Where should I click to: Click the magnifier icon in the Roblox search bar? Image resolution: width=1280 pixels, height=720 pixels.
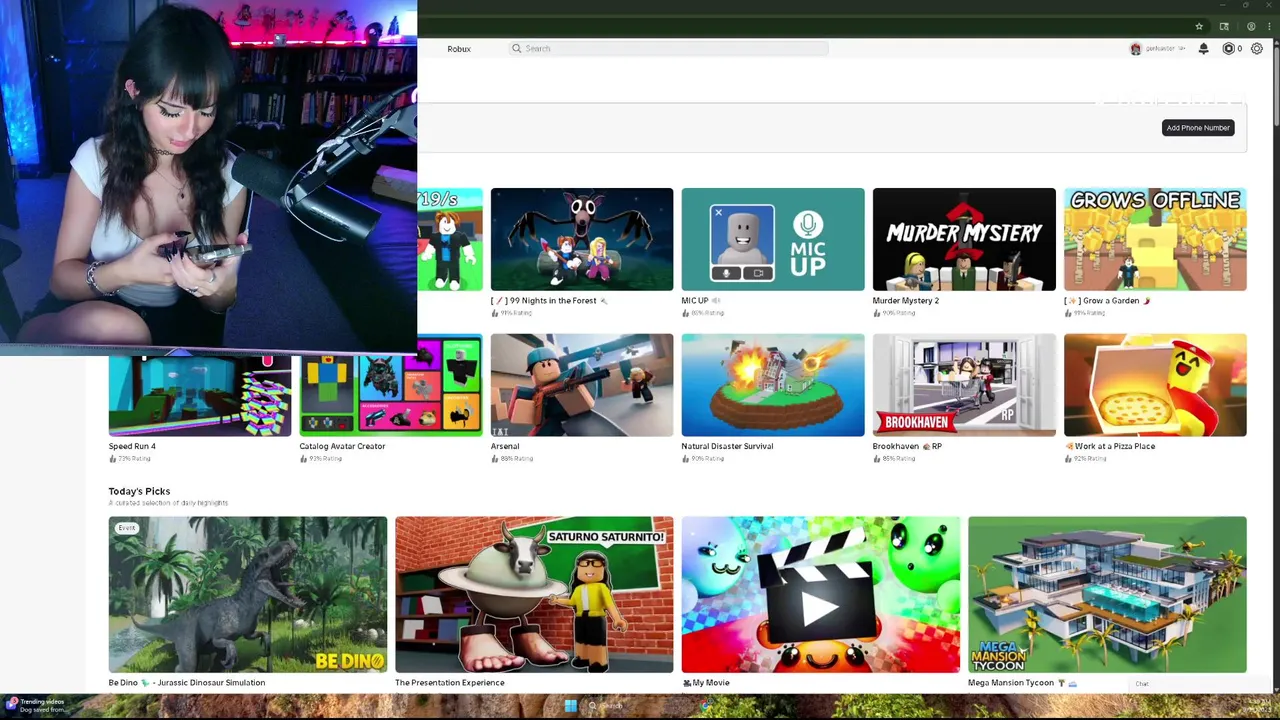(x=517, y=48)
